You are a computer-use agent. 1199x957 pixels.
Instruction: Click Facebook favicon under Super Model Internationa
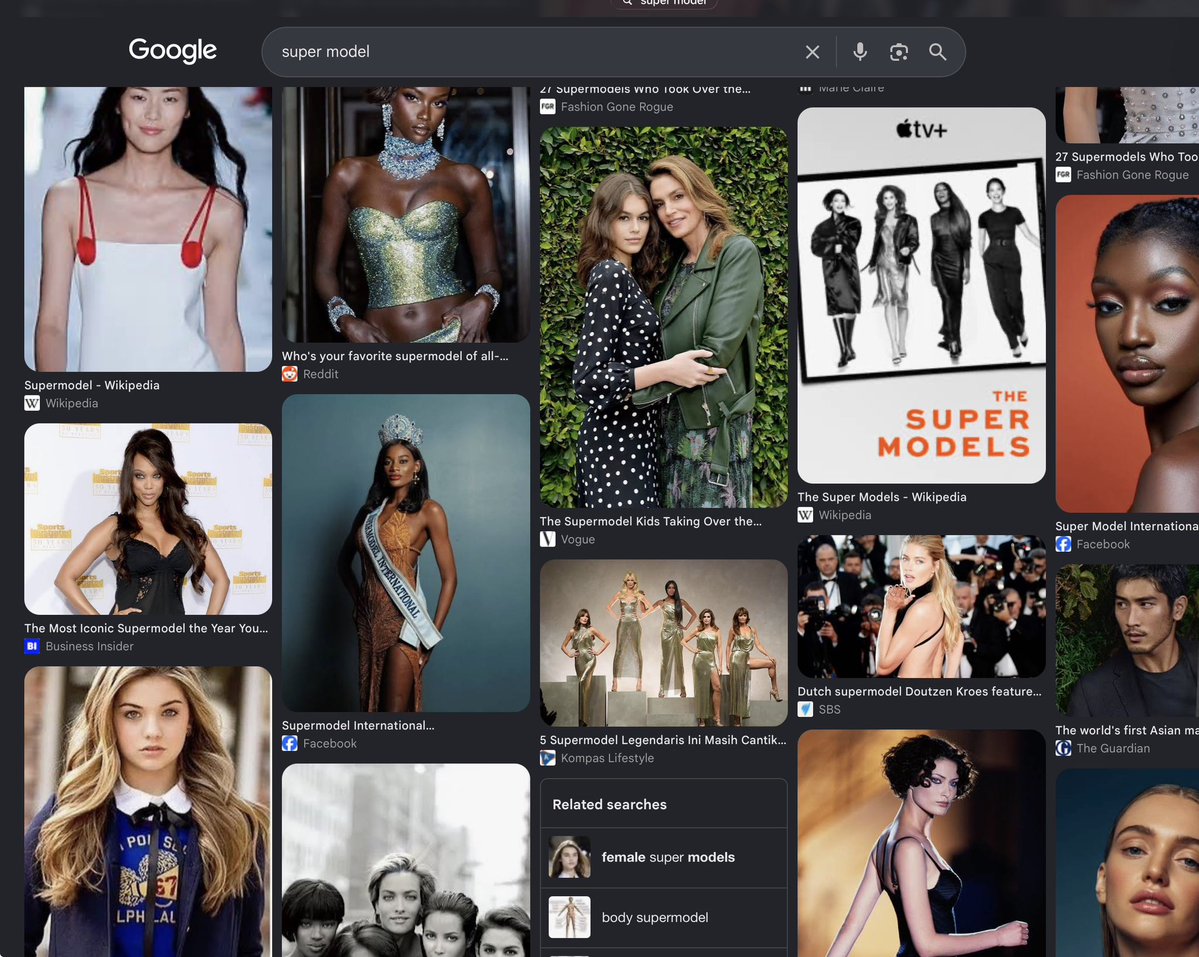pyautogui.click(x=1063, y=543)
